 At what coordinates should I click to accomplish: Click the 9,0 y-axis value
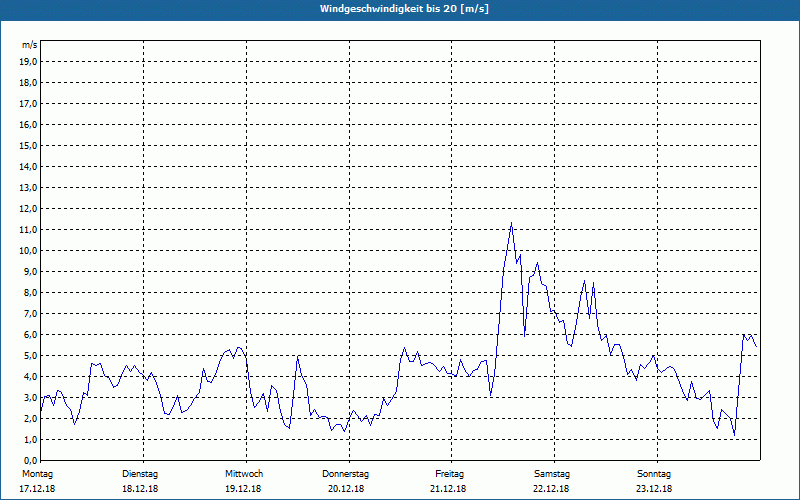[30, 271]
